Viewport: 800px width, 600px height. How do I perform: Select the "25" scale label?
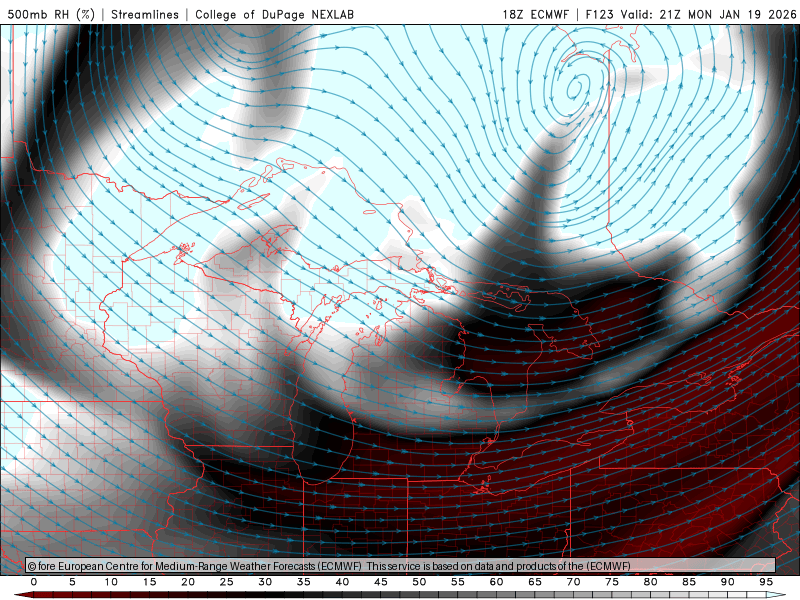[x=227, y=582]
